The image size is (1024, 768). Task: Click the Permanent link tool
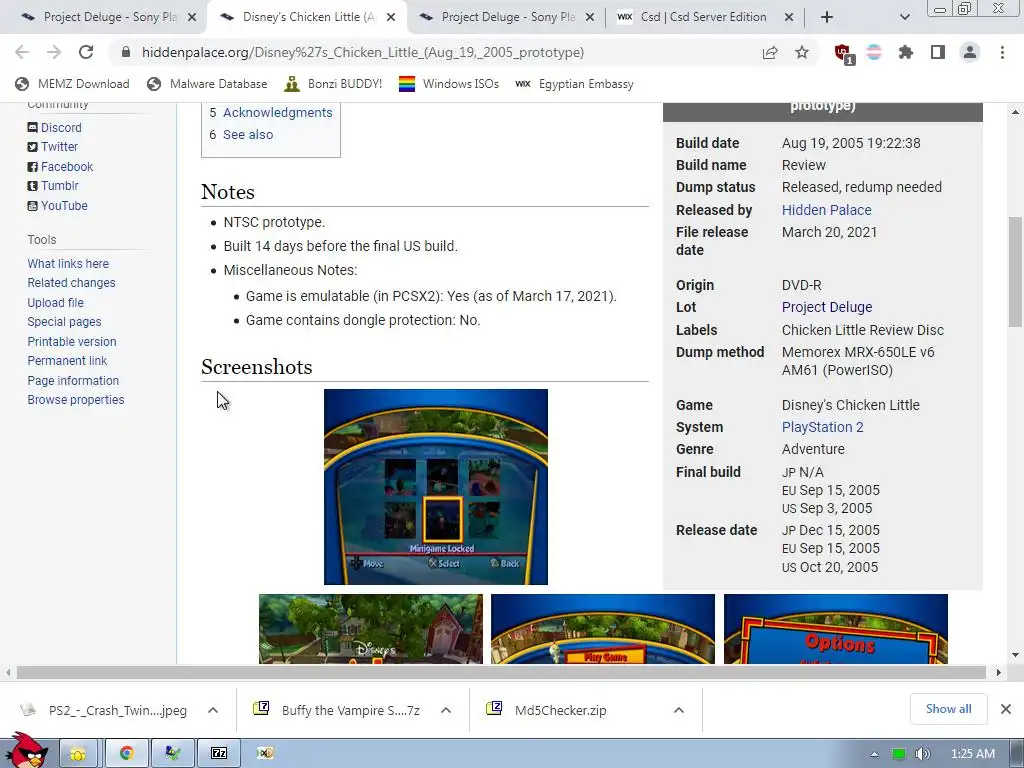67,360
